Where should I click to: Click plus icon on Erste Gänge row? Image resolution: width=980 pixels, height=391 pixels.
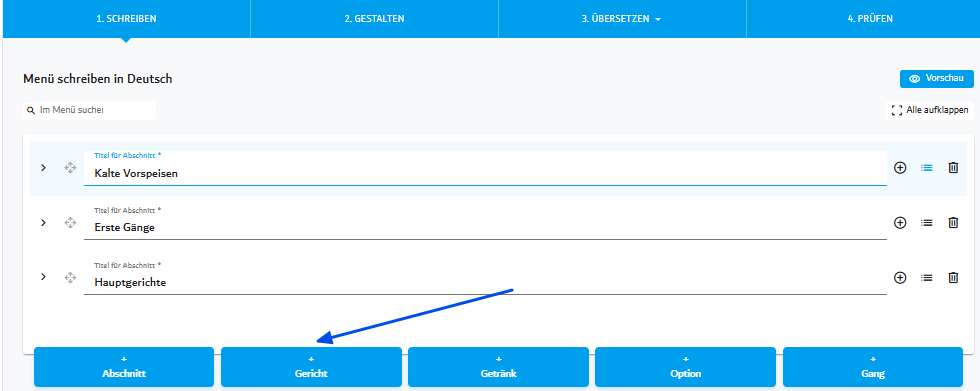pos(900,222)
